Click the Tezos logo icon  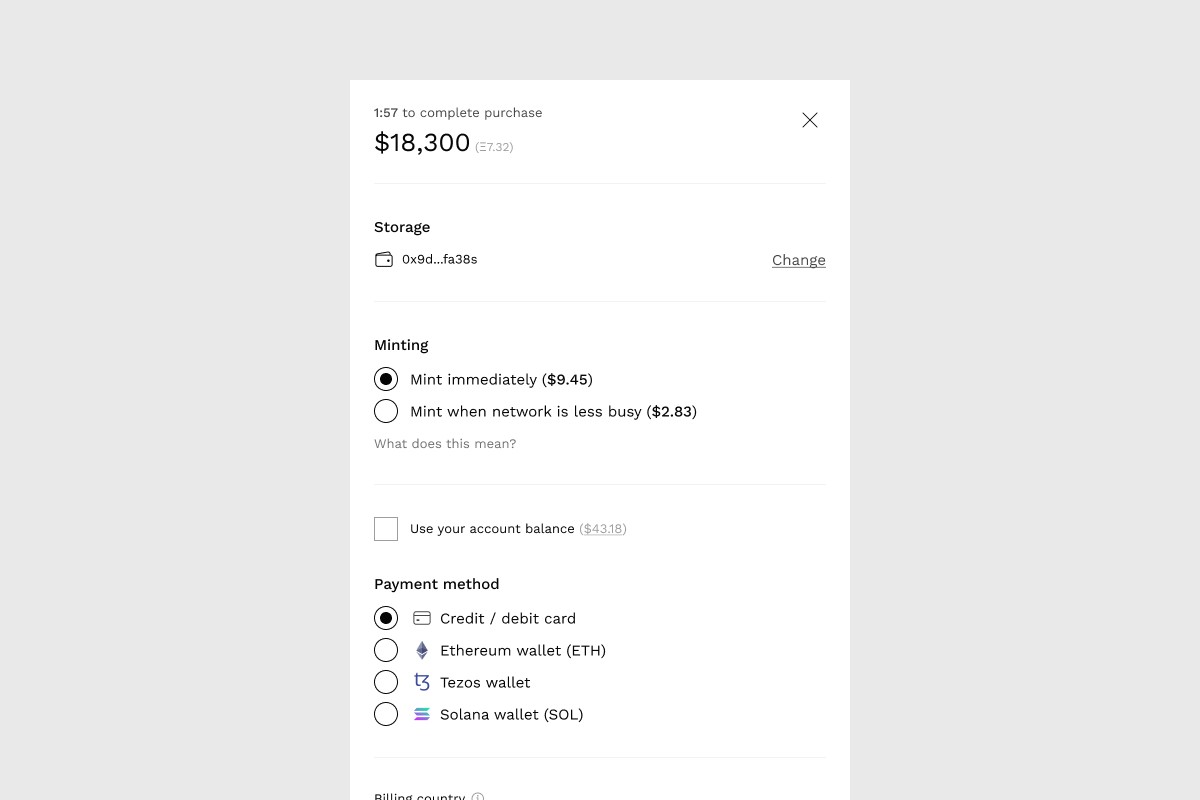click(422, 682)
